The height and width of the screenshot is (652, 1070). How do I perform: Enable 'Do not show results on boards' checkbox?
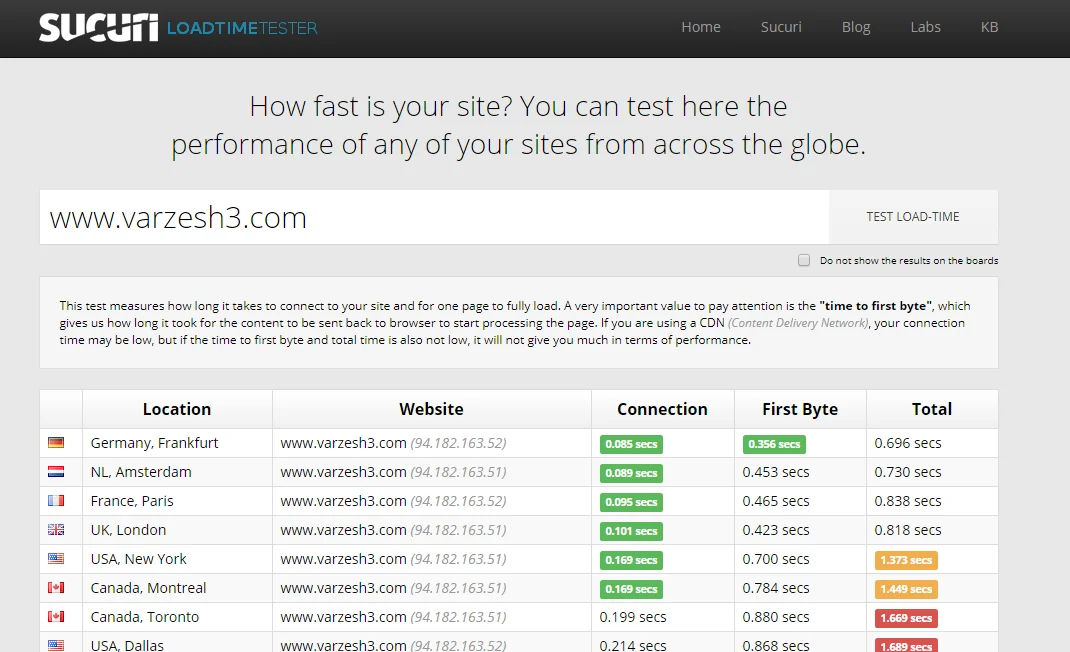804,260
